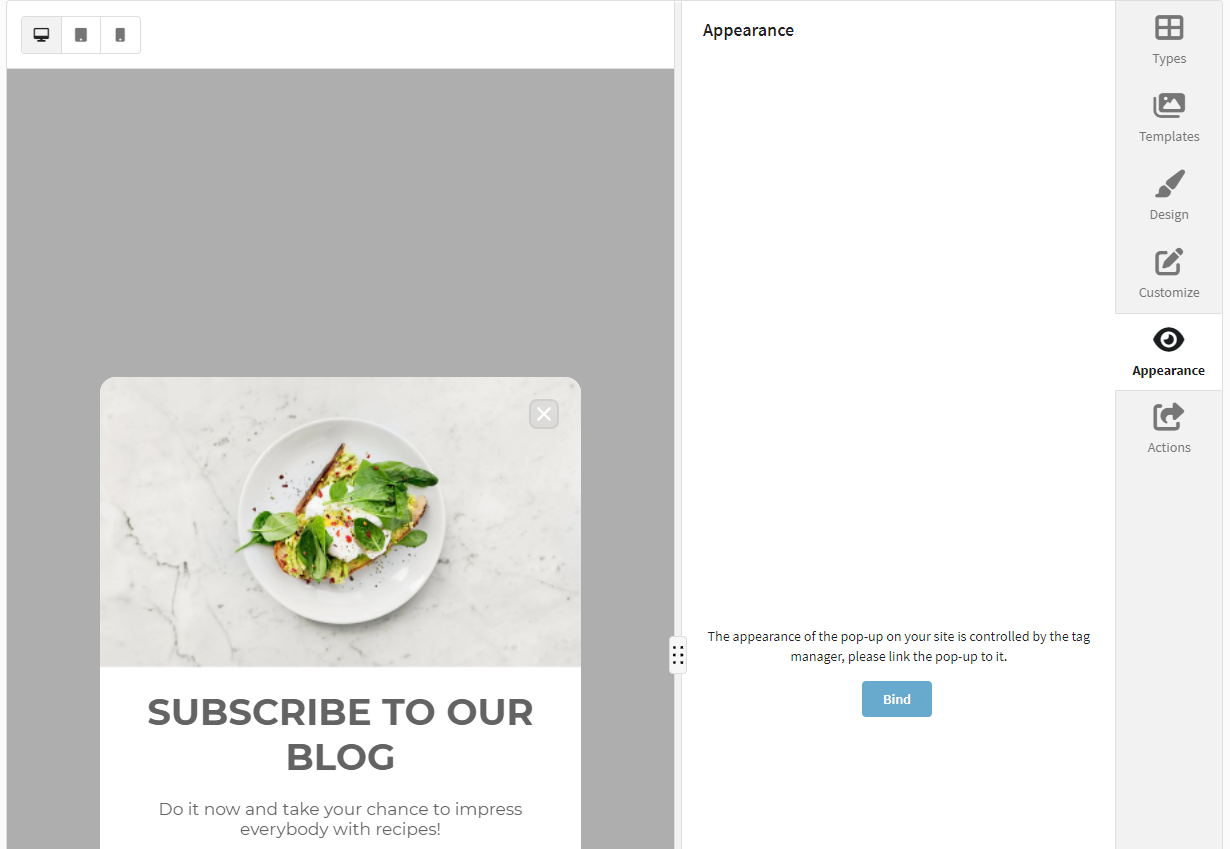
Task: Click the Actions tab label
Action: coord(1169,448)
